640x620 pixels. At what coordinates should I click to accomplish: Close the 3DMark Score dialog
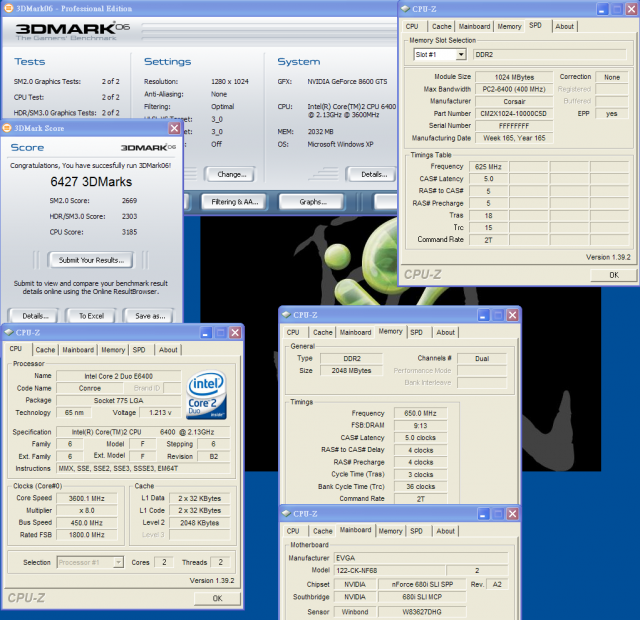(x=174, y=128)
